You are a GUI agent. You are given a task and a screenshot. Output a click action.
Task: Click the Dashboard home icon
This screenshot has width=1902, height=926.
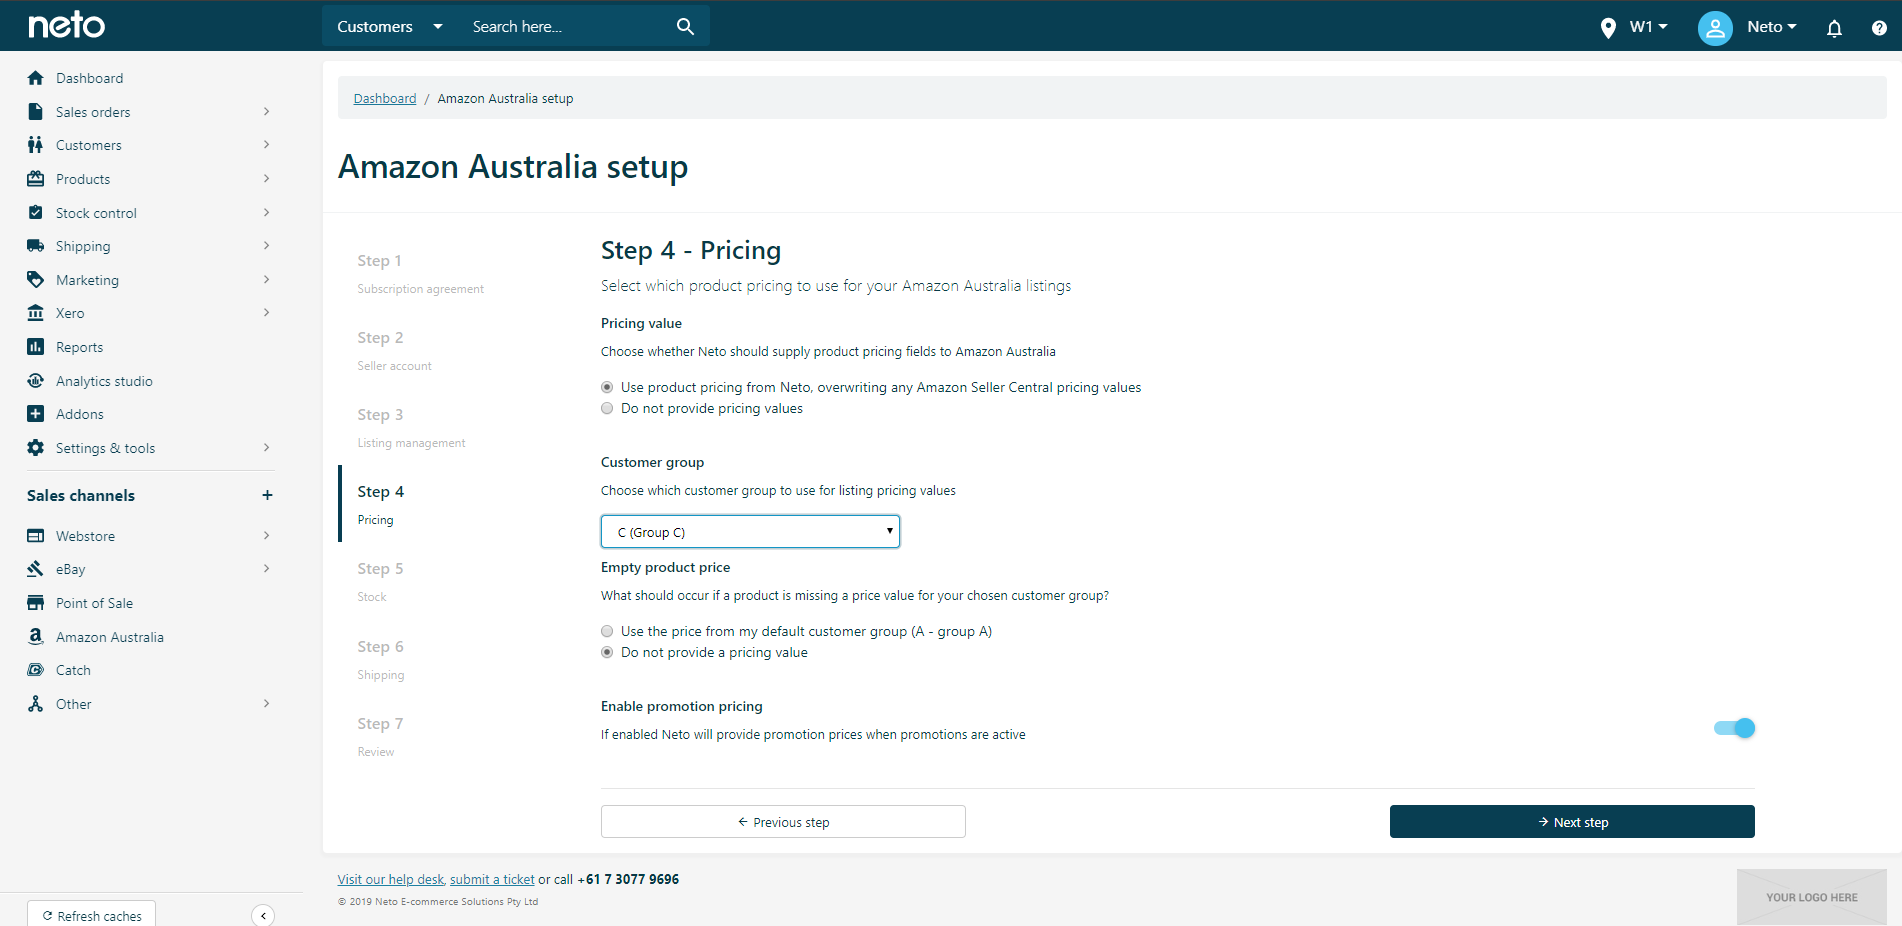pyautogui.click(x=36, y=78)
